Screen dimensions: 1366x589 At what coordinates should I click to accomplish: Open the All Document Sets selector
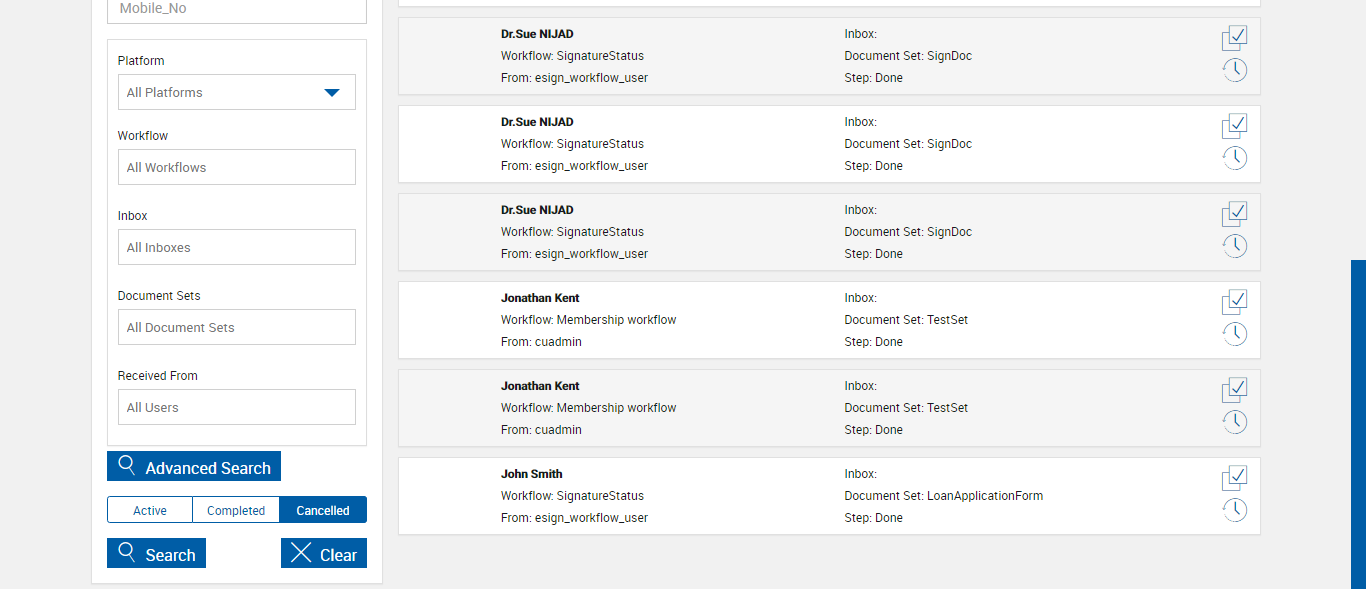[x=237, y=327]
